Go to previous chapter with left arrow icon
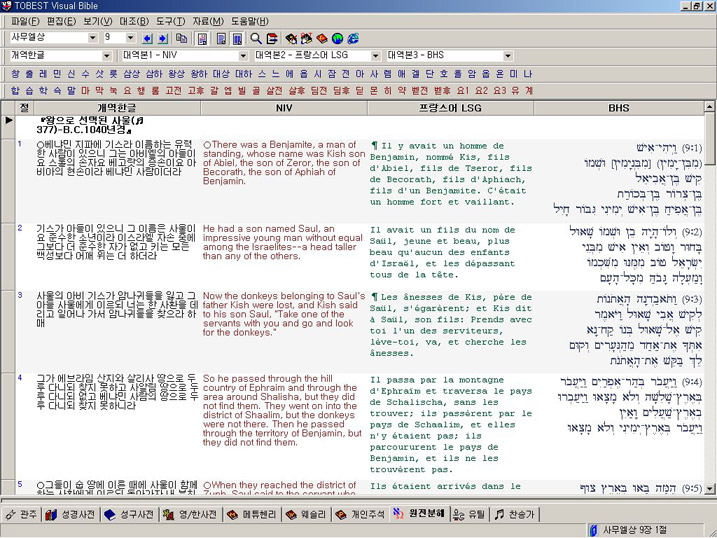 [147, 39]
